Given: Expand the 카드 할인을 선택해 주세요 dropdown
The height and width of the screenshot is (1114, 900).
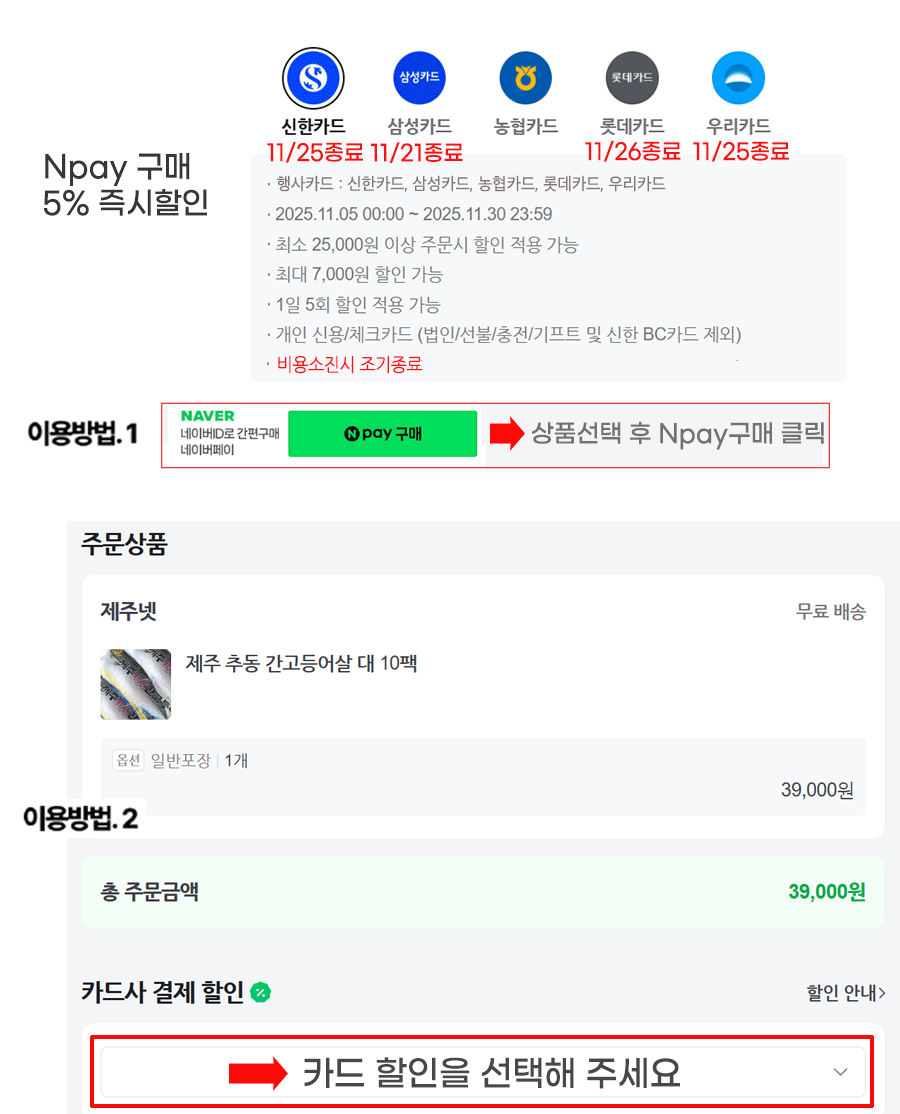Looking at the screenshot, I should click(x=483, y=1072).
